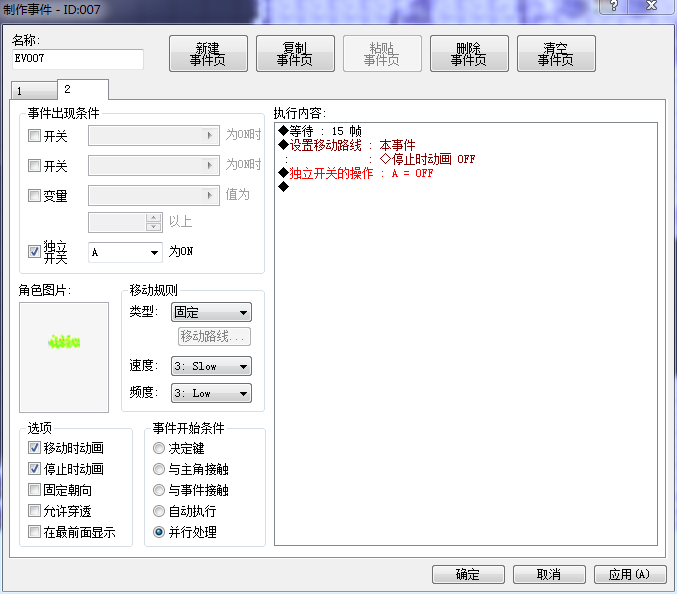677x594 pixels.
Task: Select the 设置移动路线 : 本事件 command line
Action: (347, 145)
